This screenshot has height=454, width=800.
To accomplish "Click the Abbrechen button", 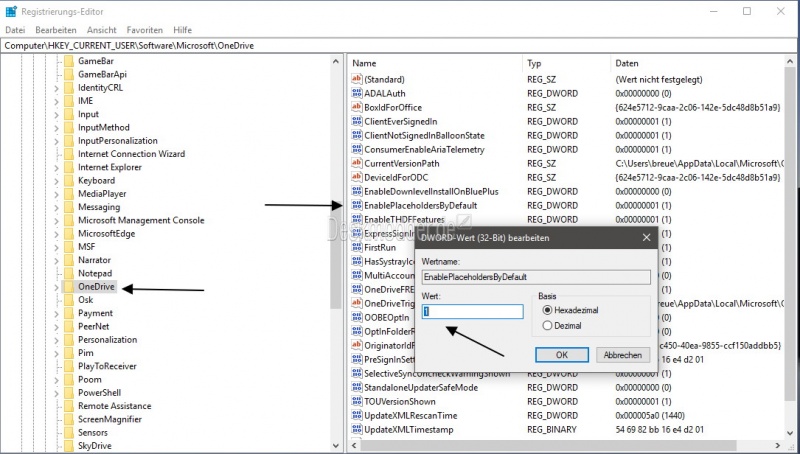I will [x=622, y=355].
